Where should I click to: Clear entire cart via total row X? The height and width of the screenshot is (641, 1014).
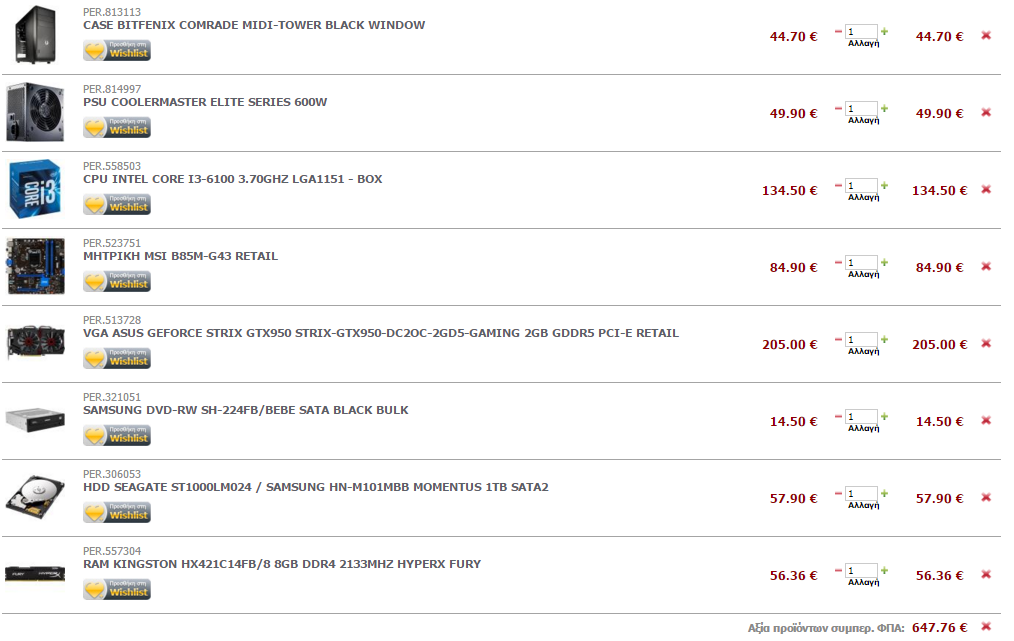(986, 626)
